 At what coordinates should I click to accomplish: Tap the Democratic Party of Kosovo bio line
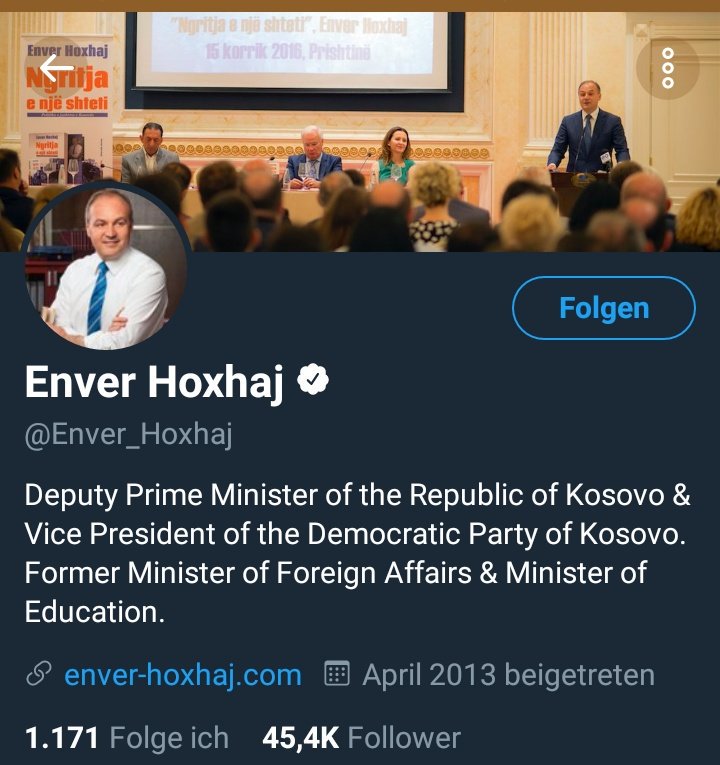[355, 533]
